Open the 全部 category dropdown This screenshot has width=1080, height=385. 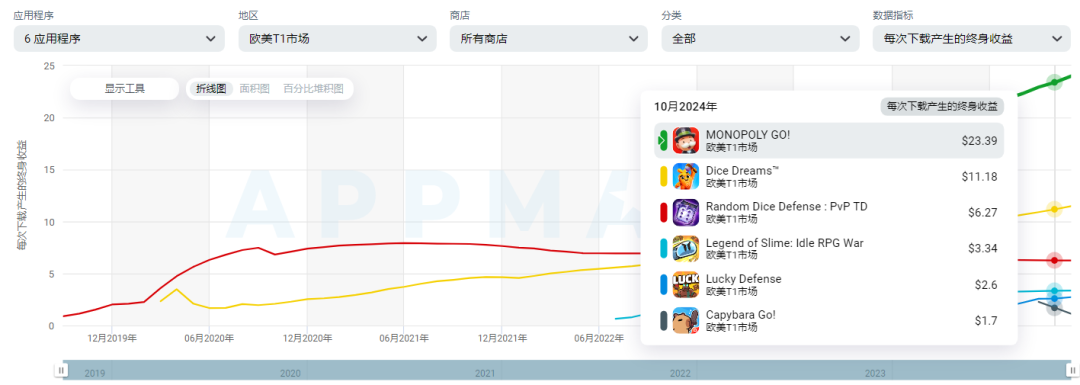click(760, 39)
